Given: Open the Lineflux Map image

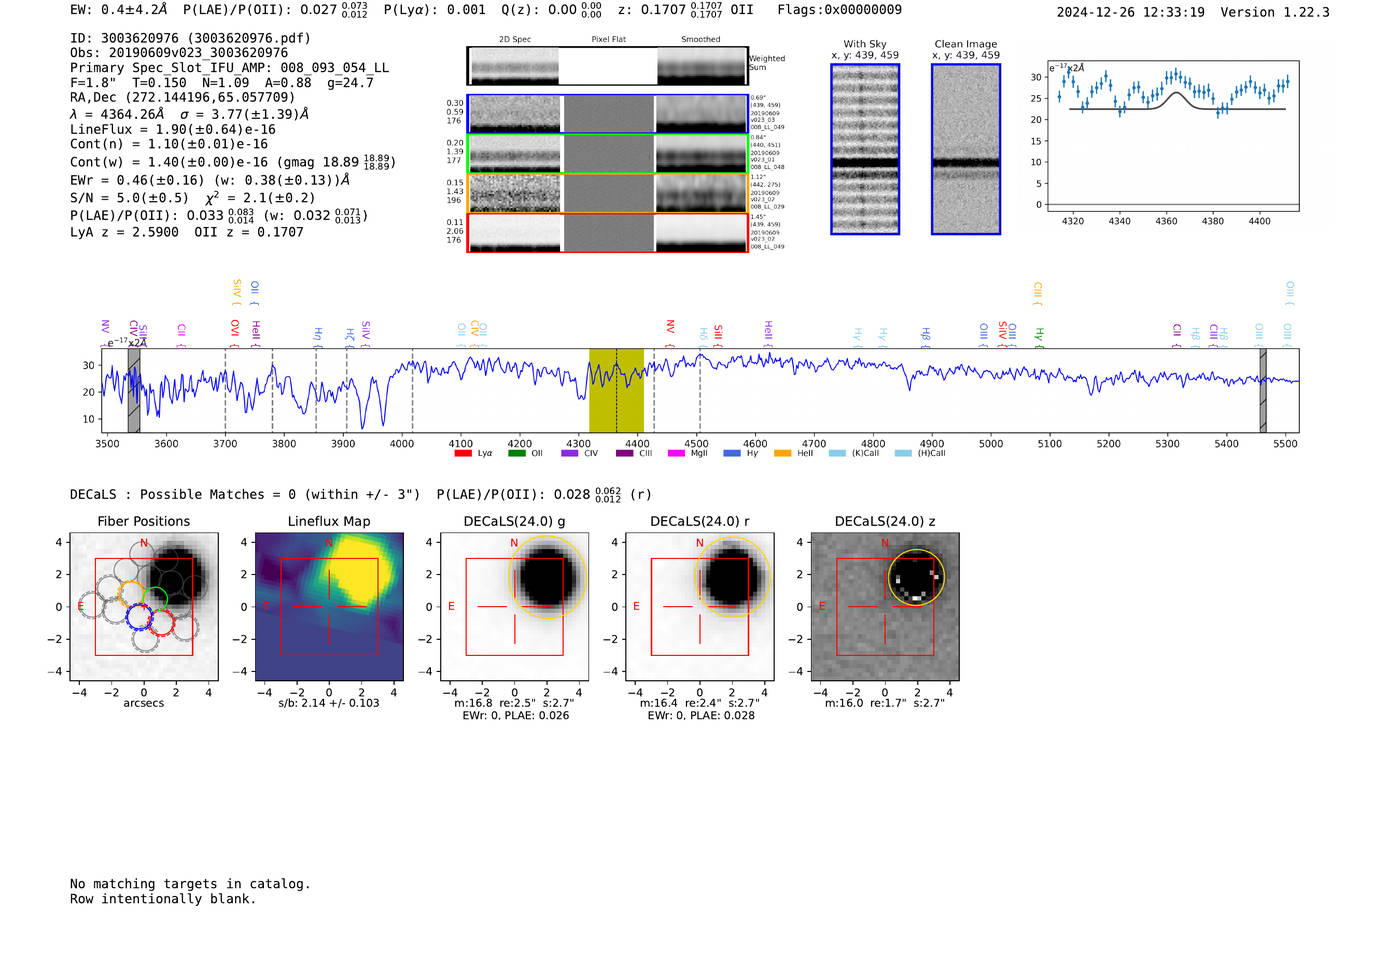Looking at the screenshot, I should tap(329, 607).
